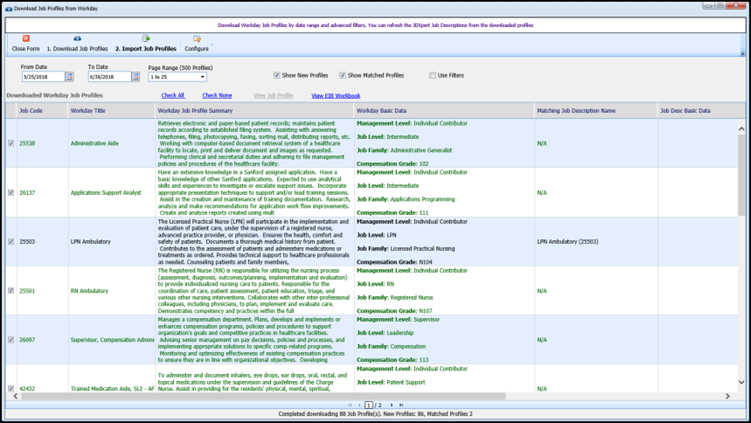The image size is (751, 423).
Task: Click the From Date input field
Action: coord(43,77)
